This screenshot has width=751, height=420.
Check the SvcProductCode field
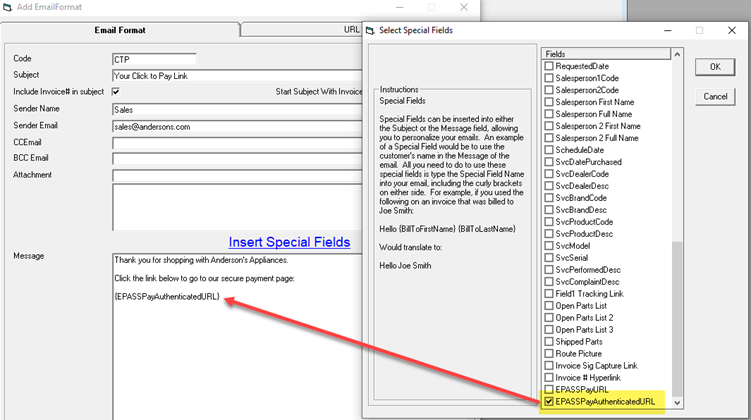549,222
